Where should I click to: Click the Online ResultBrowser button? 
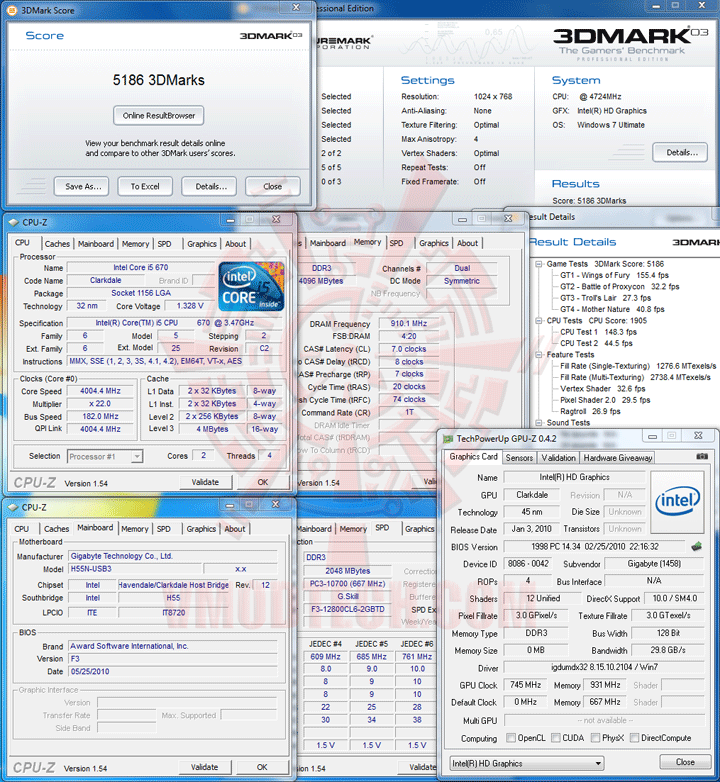159,116
